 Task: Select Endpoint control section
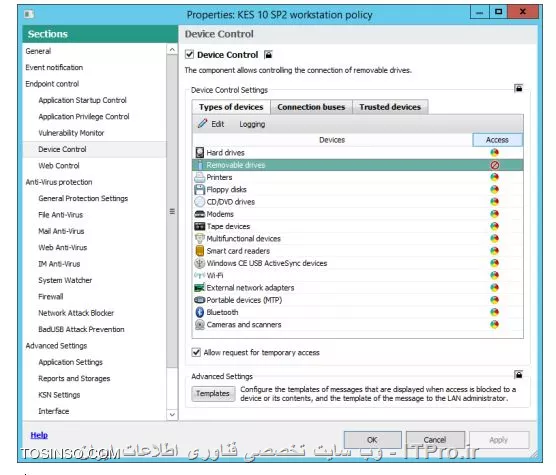click(x=52, y=84)
